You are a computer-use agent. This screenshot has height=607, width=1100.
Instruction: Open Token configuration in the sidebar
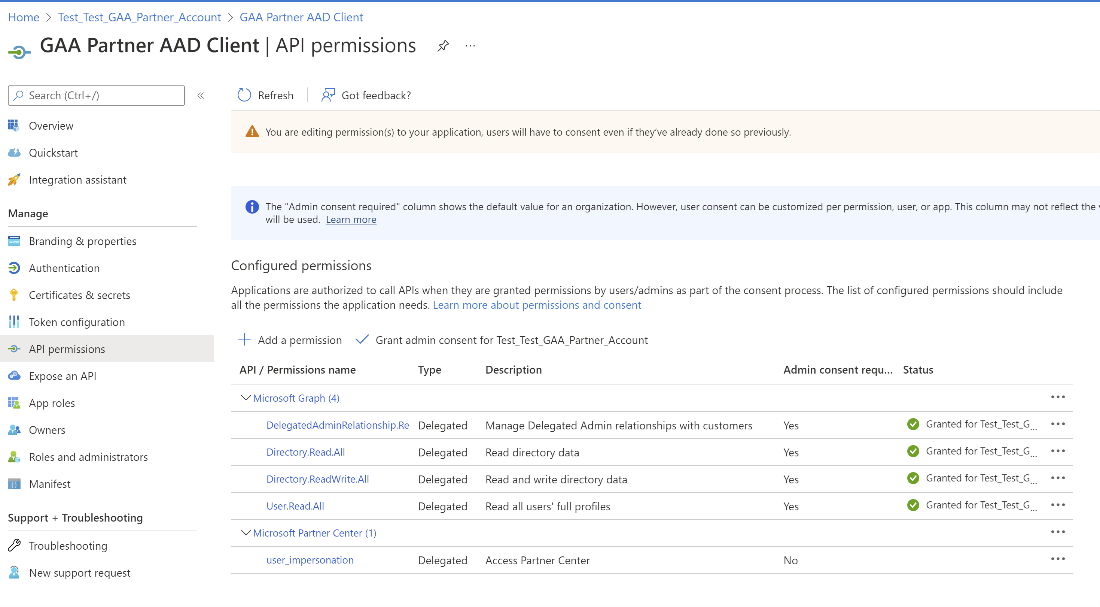(x=76, y=322)
